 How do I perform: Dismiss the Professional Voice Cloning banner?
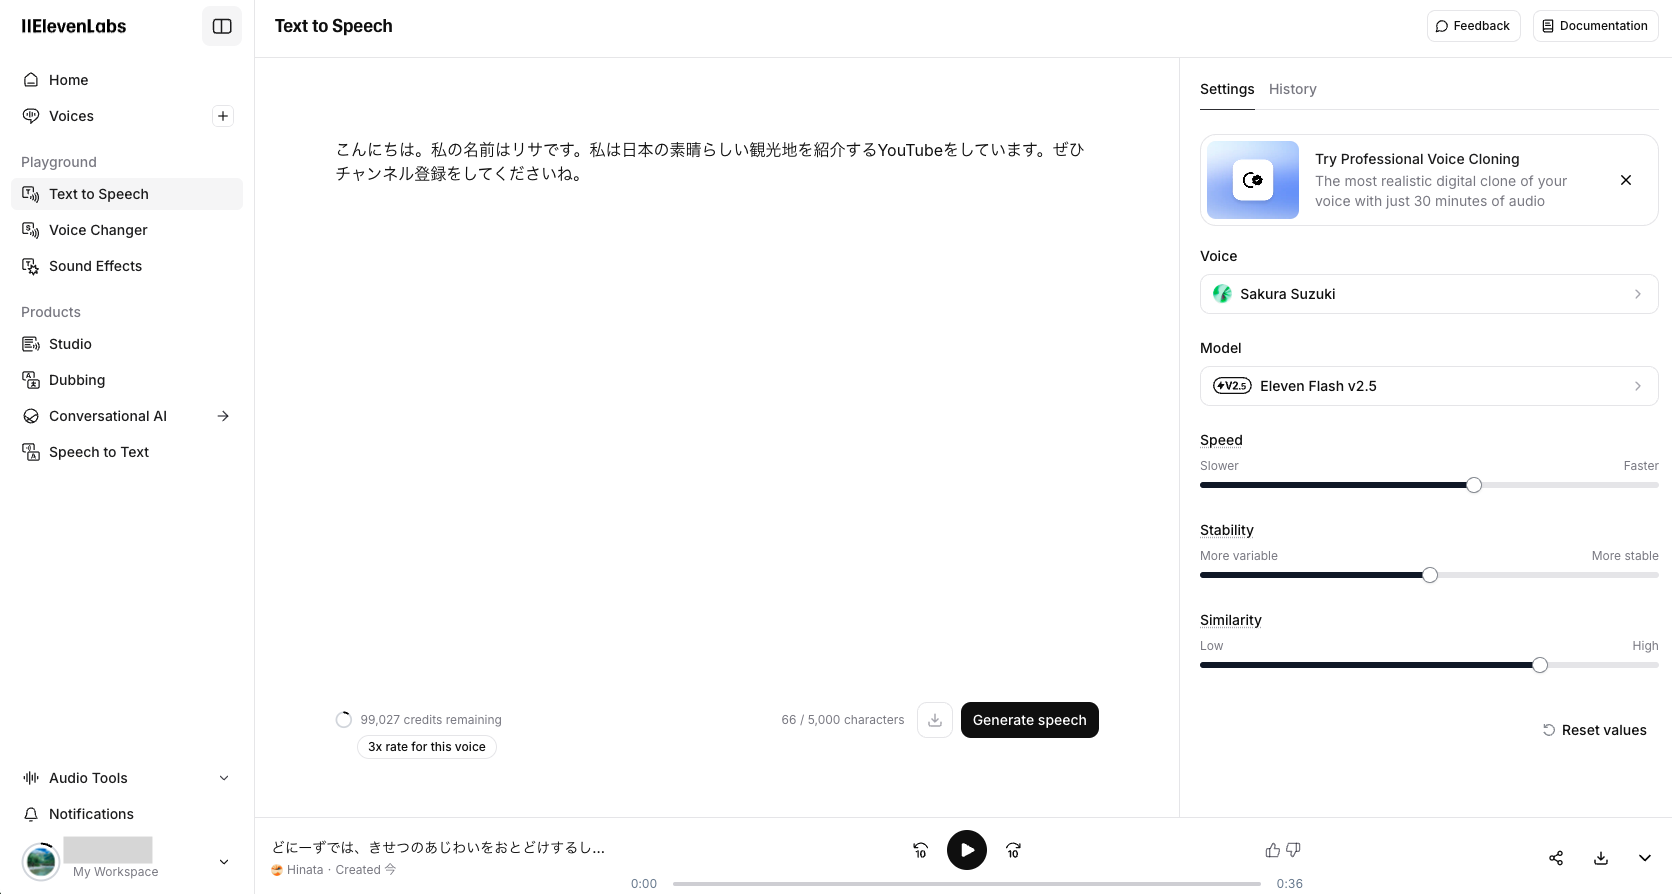[1626, 180]
